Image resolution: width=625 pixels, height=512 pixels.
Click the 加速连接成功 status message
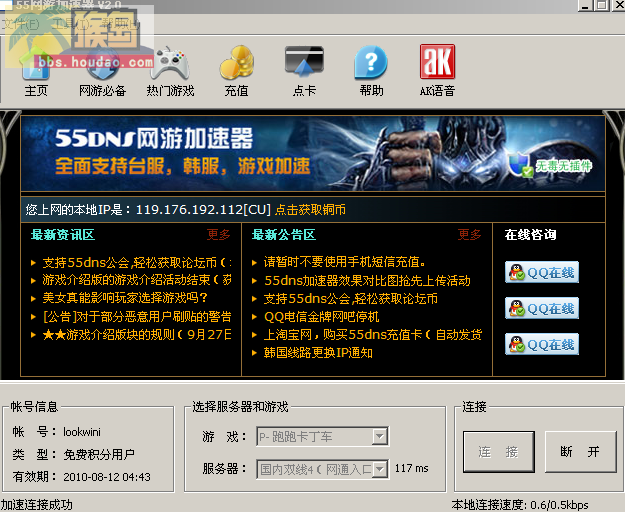coord(37,505)
